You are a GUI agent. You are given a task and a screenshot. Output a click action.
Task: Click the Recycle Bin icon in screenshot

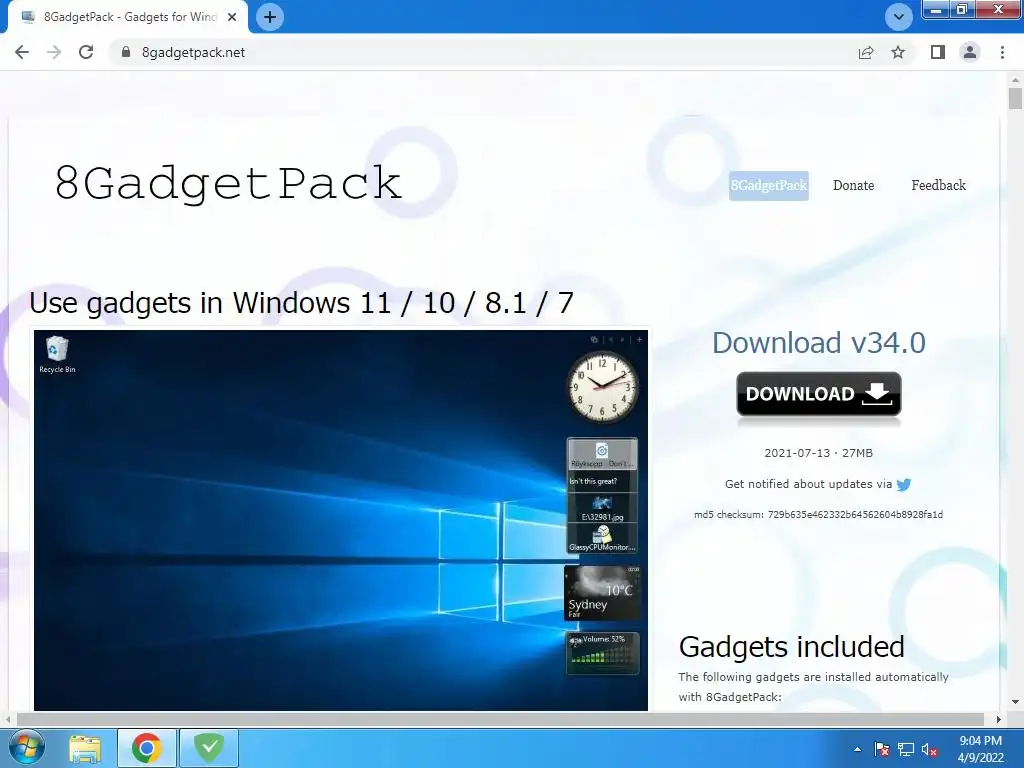(x=57, y=355)
